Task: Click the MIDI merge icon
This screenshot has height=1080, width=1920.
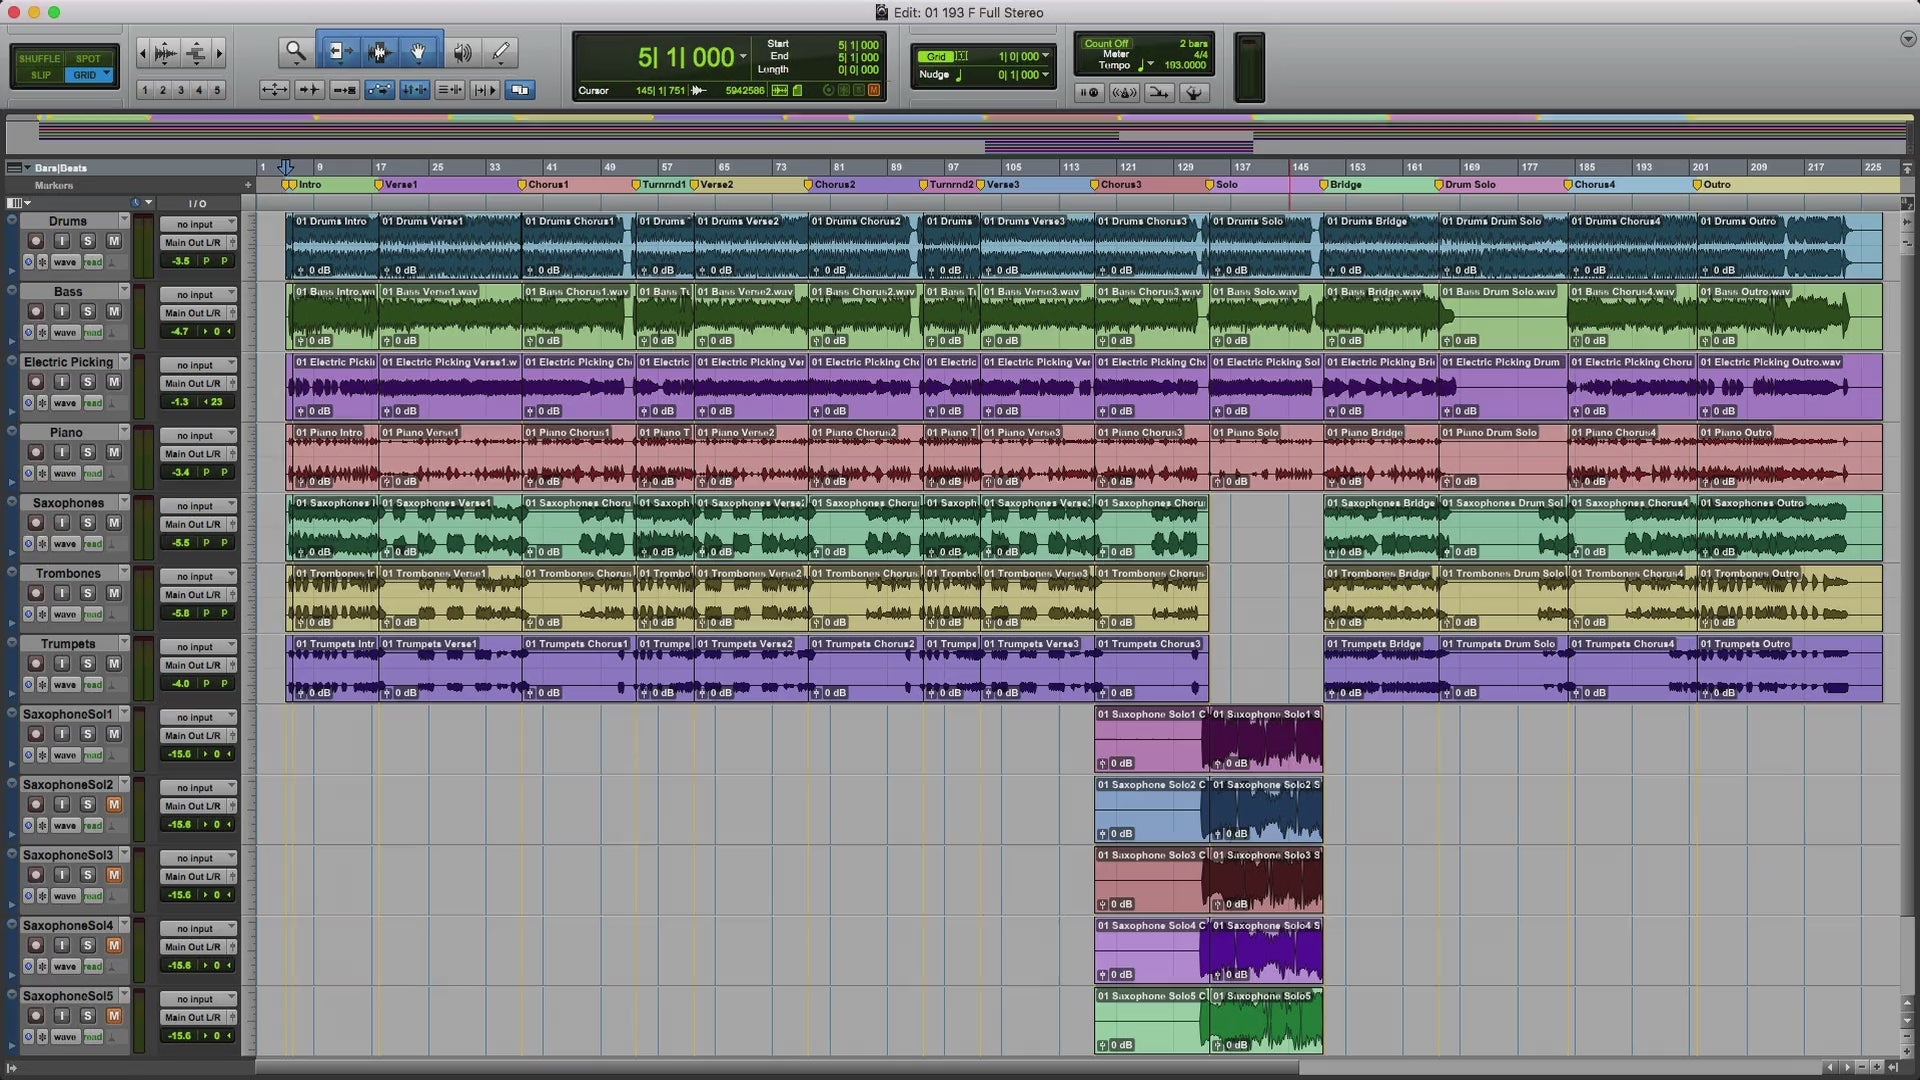Action: [1159, 93]
